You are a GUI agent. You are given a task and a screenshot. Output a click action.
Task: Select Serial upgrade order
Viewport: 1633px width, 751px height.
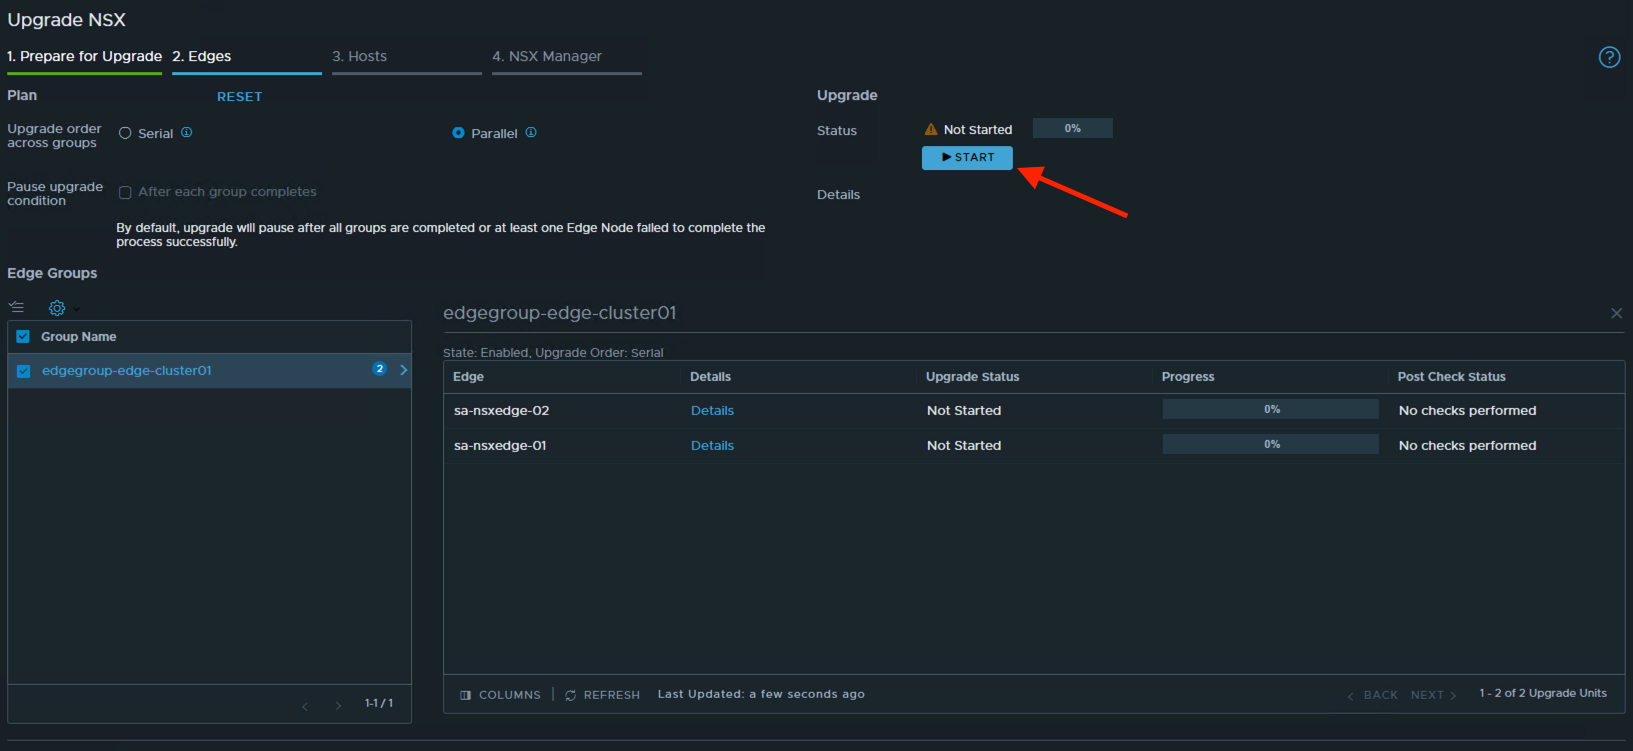click(125, 133)
